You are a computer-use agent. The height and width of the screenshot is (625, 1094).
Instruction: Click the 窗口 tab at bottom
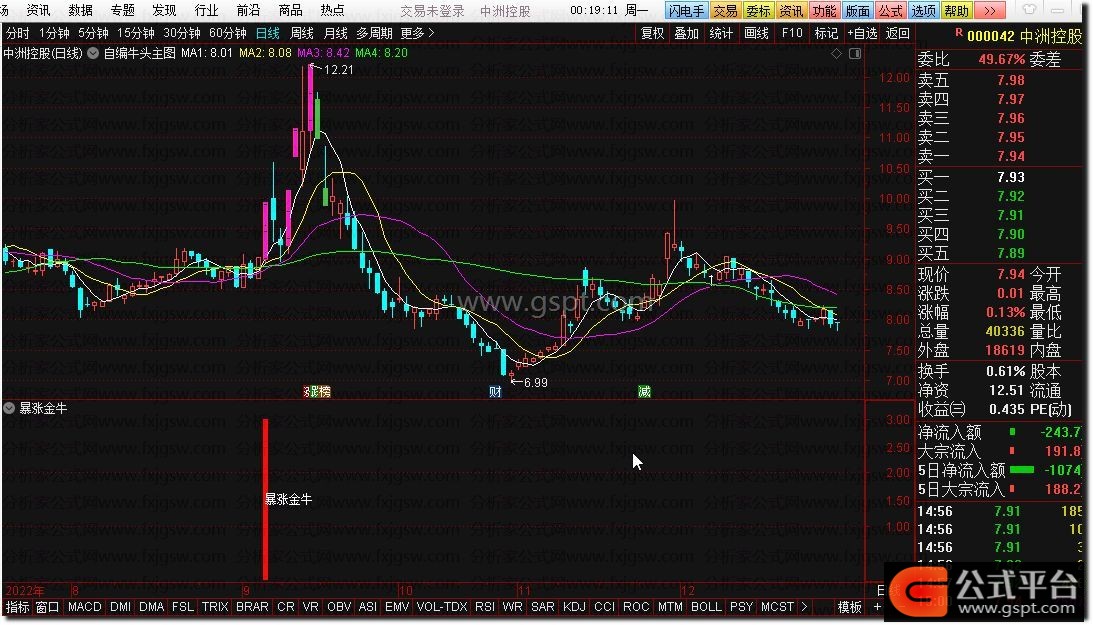(47, 608)
